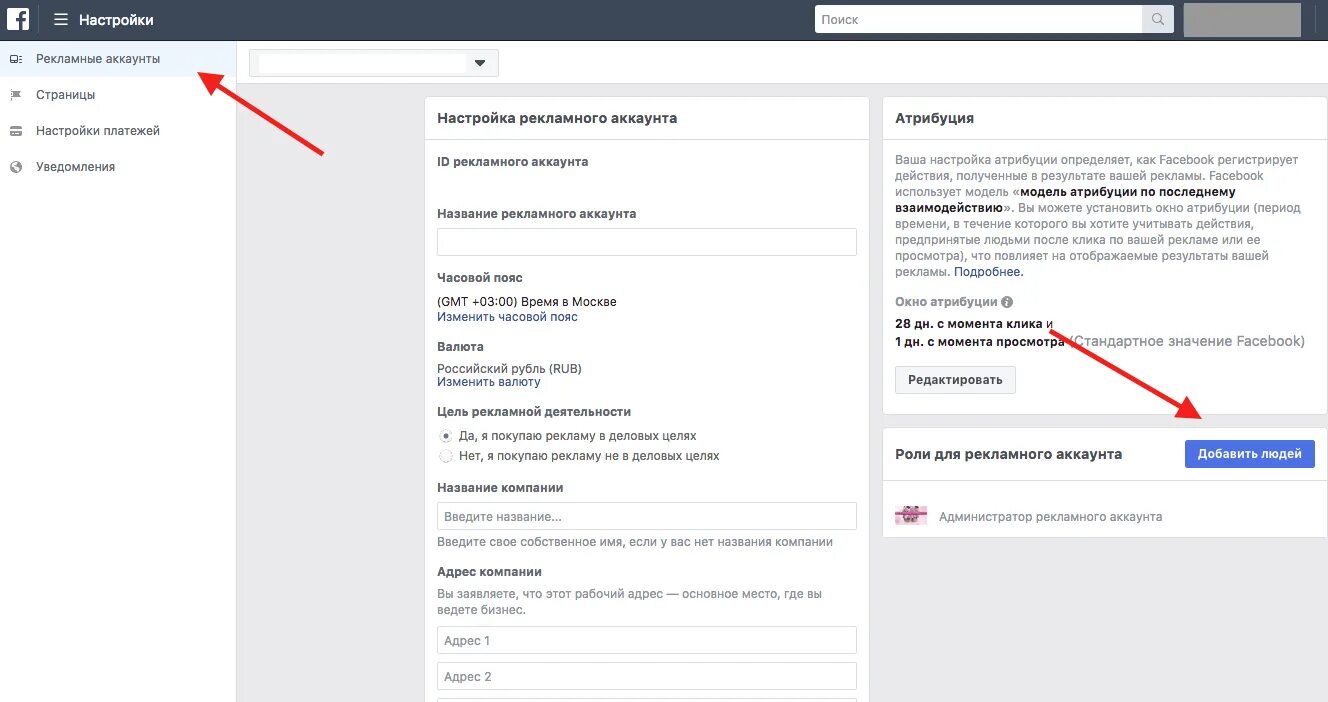Click the Название компании input field

pos(647,516)
